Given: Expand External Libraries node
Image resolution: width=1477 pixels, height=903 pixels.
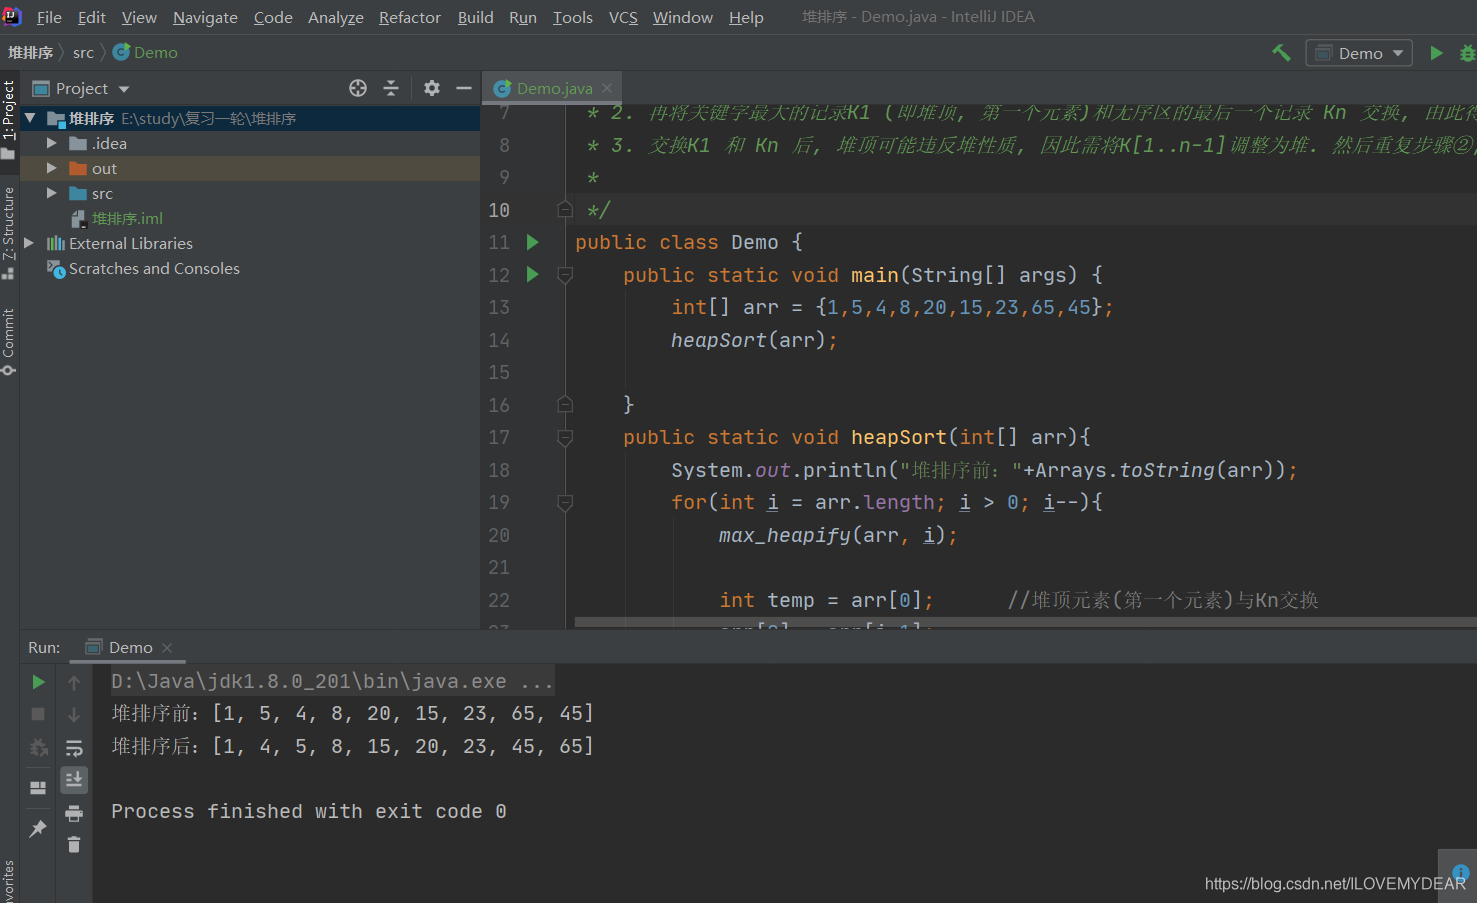Looking at the screenshot, I should (29, 243).
